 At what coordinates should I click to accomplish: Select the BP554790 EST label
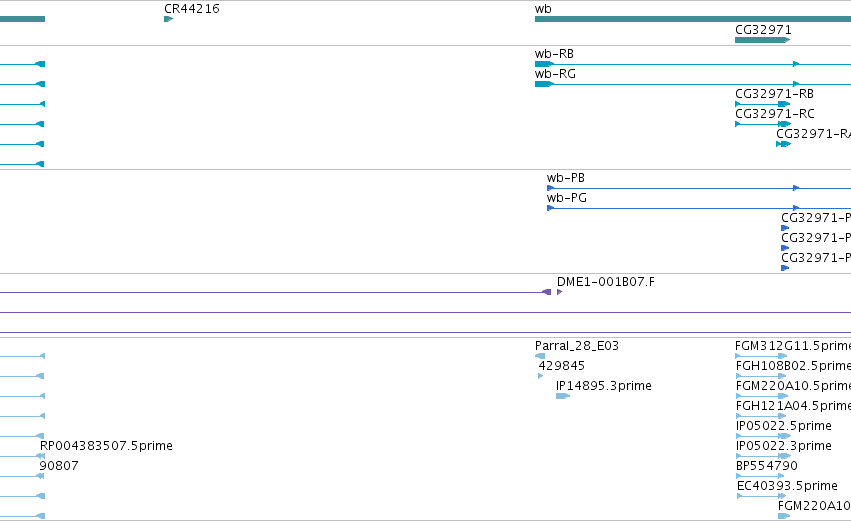pyautogui.click(x=766, y=466)
